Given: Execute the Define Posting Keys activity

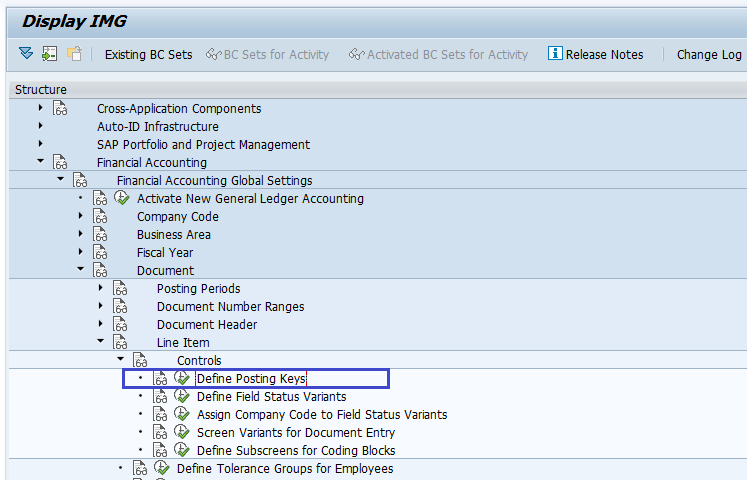Looking at the screenshot, I should pyautogui.click(x=182, y=378).
